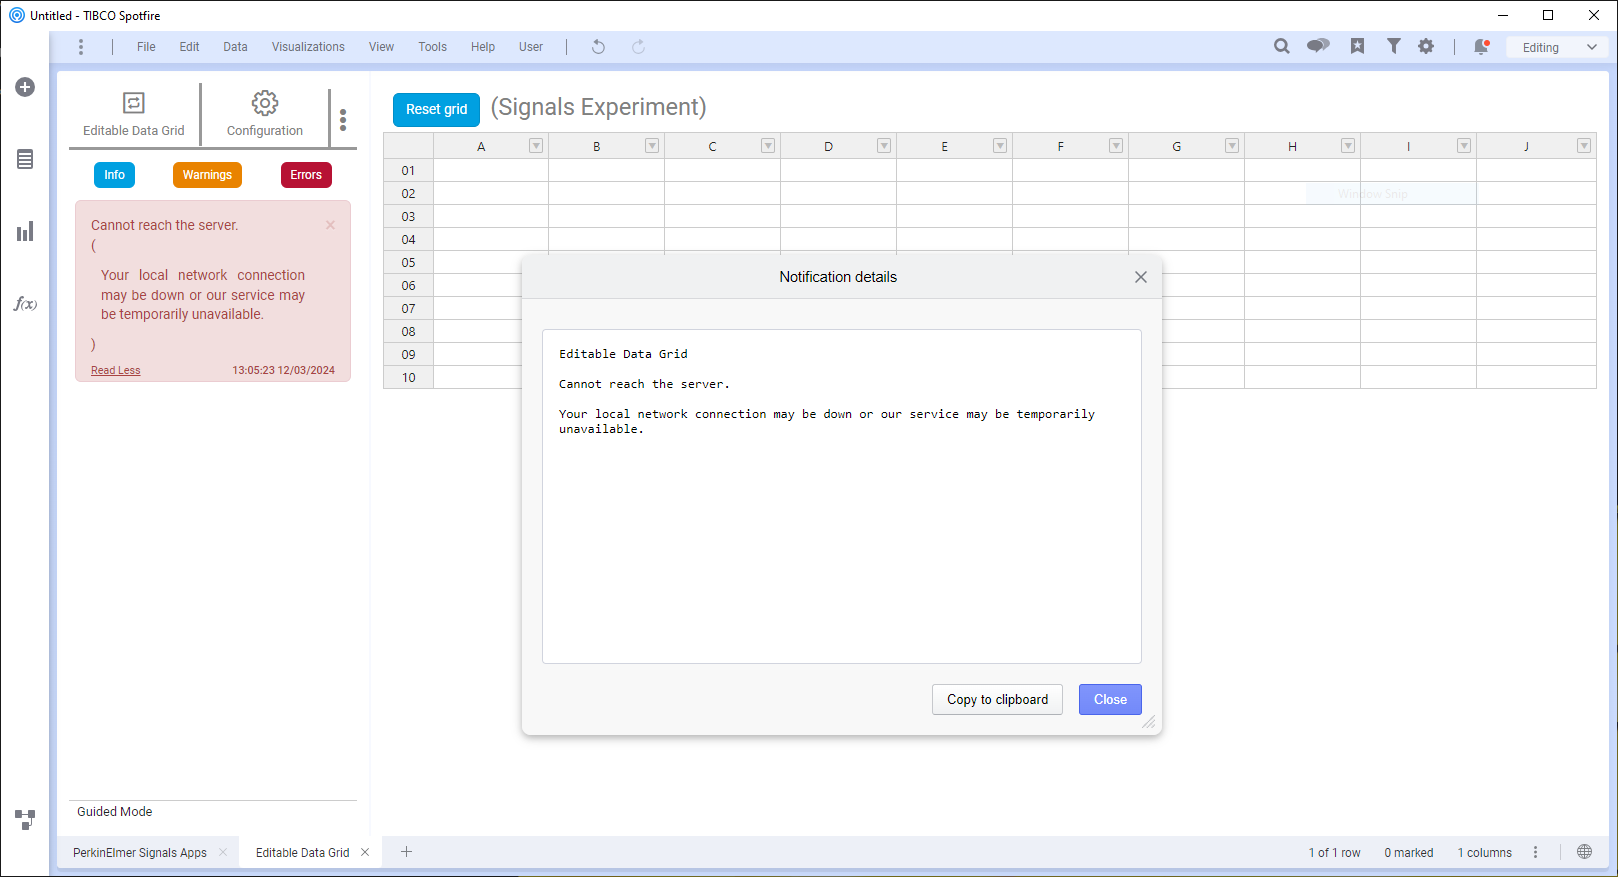1618x877 pixels.
Task: Click Copy to clipboard button
Action: tap(998, 700)
